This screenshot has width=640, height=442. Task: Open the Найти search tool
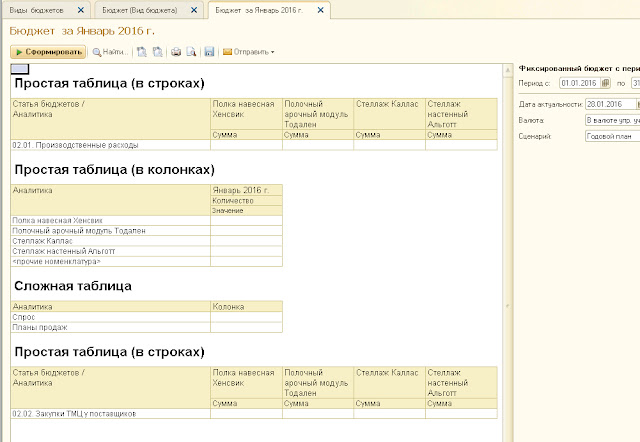coord(110,52)
